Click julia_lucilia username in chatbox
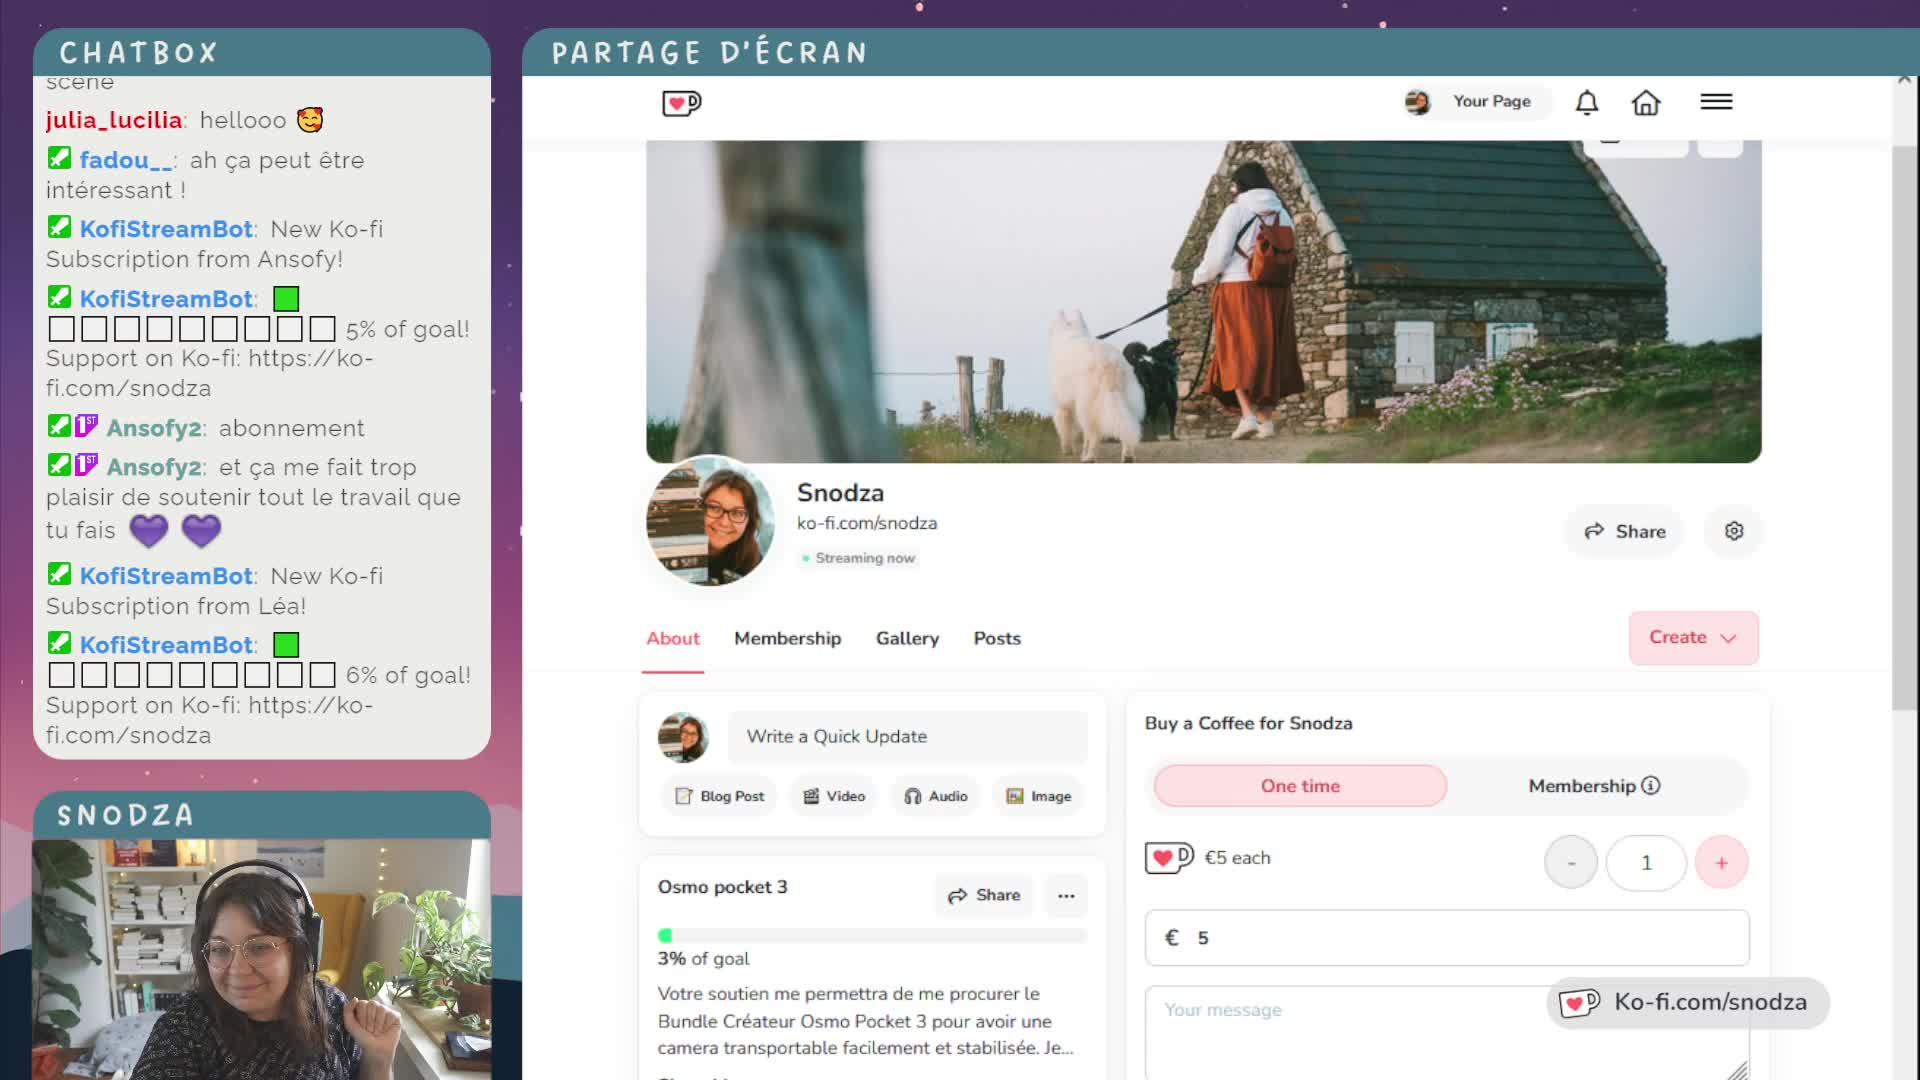This screenshot has width=1920, height=1080. point(114,120)
